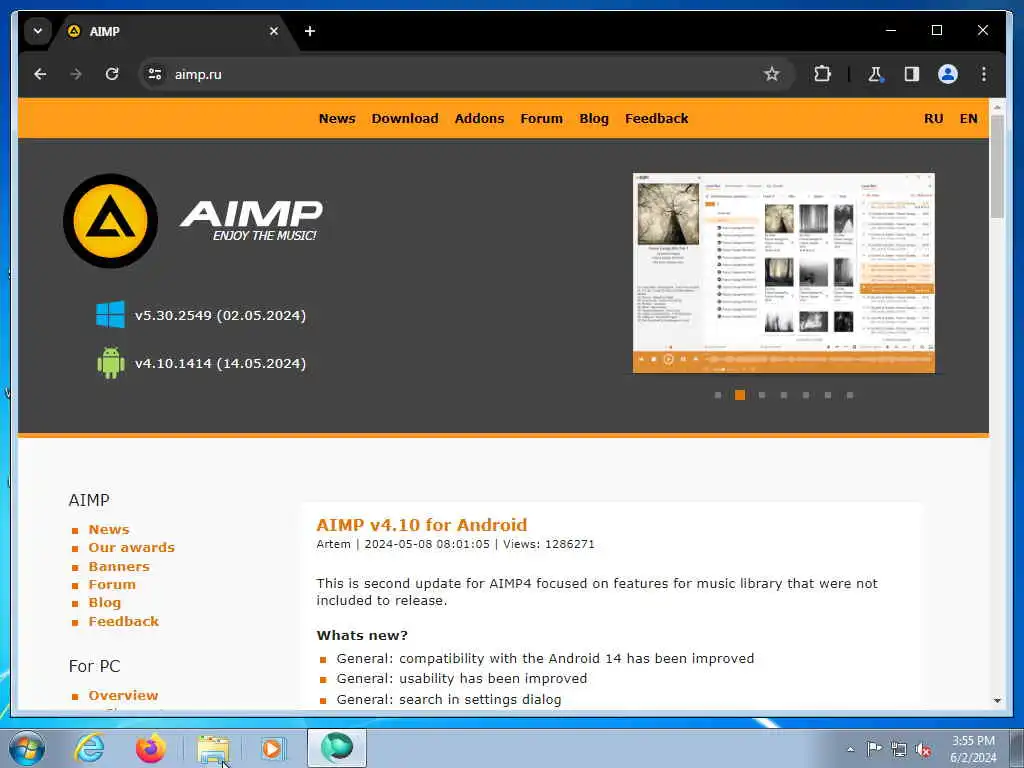The width and height of the screenshot is (1024, 768).
Task: Select the active second slideshow dot
Action: click(740, 395)
